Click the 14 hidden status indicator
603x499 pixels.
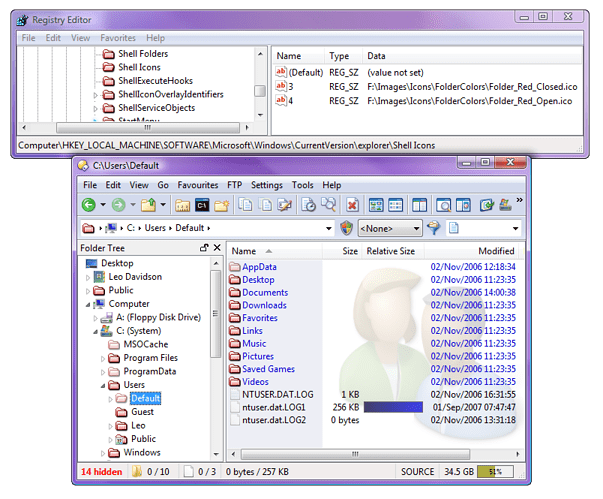(x=102, y=472)
